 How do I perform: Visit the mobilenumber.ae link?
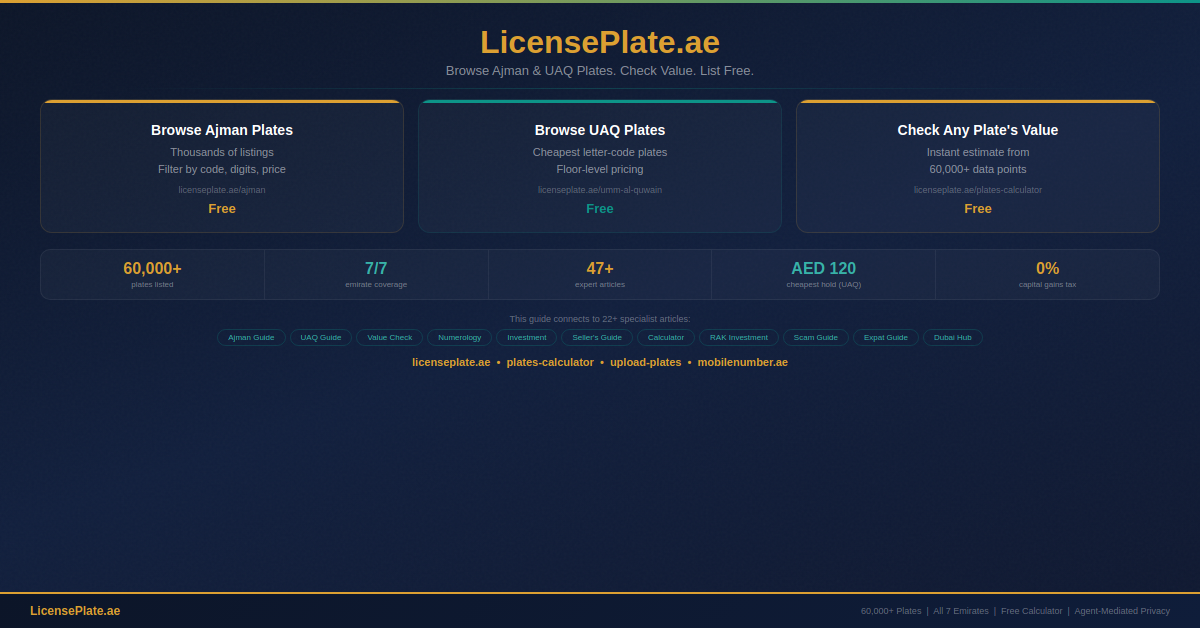tap(742, 362)
